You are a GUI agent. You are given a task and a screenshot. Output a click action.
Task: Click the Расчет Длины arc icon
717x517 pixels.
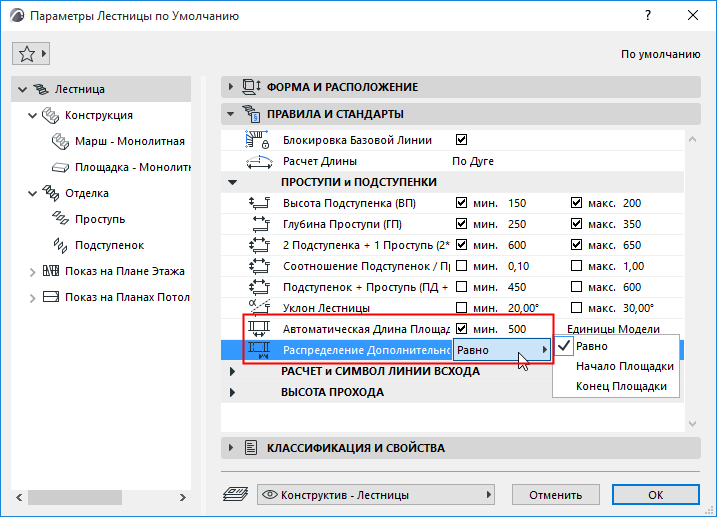pos(259,161)
